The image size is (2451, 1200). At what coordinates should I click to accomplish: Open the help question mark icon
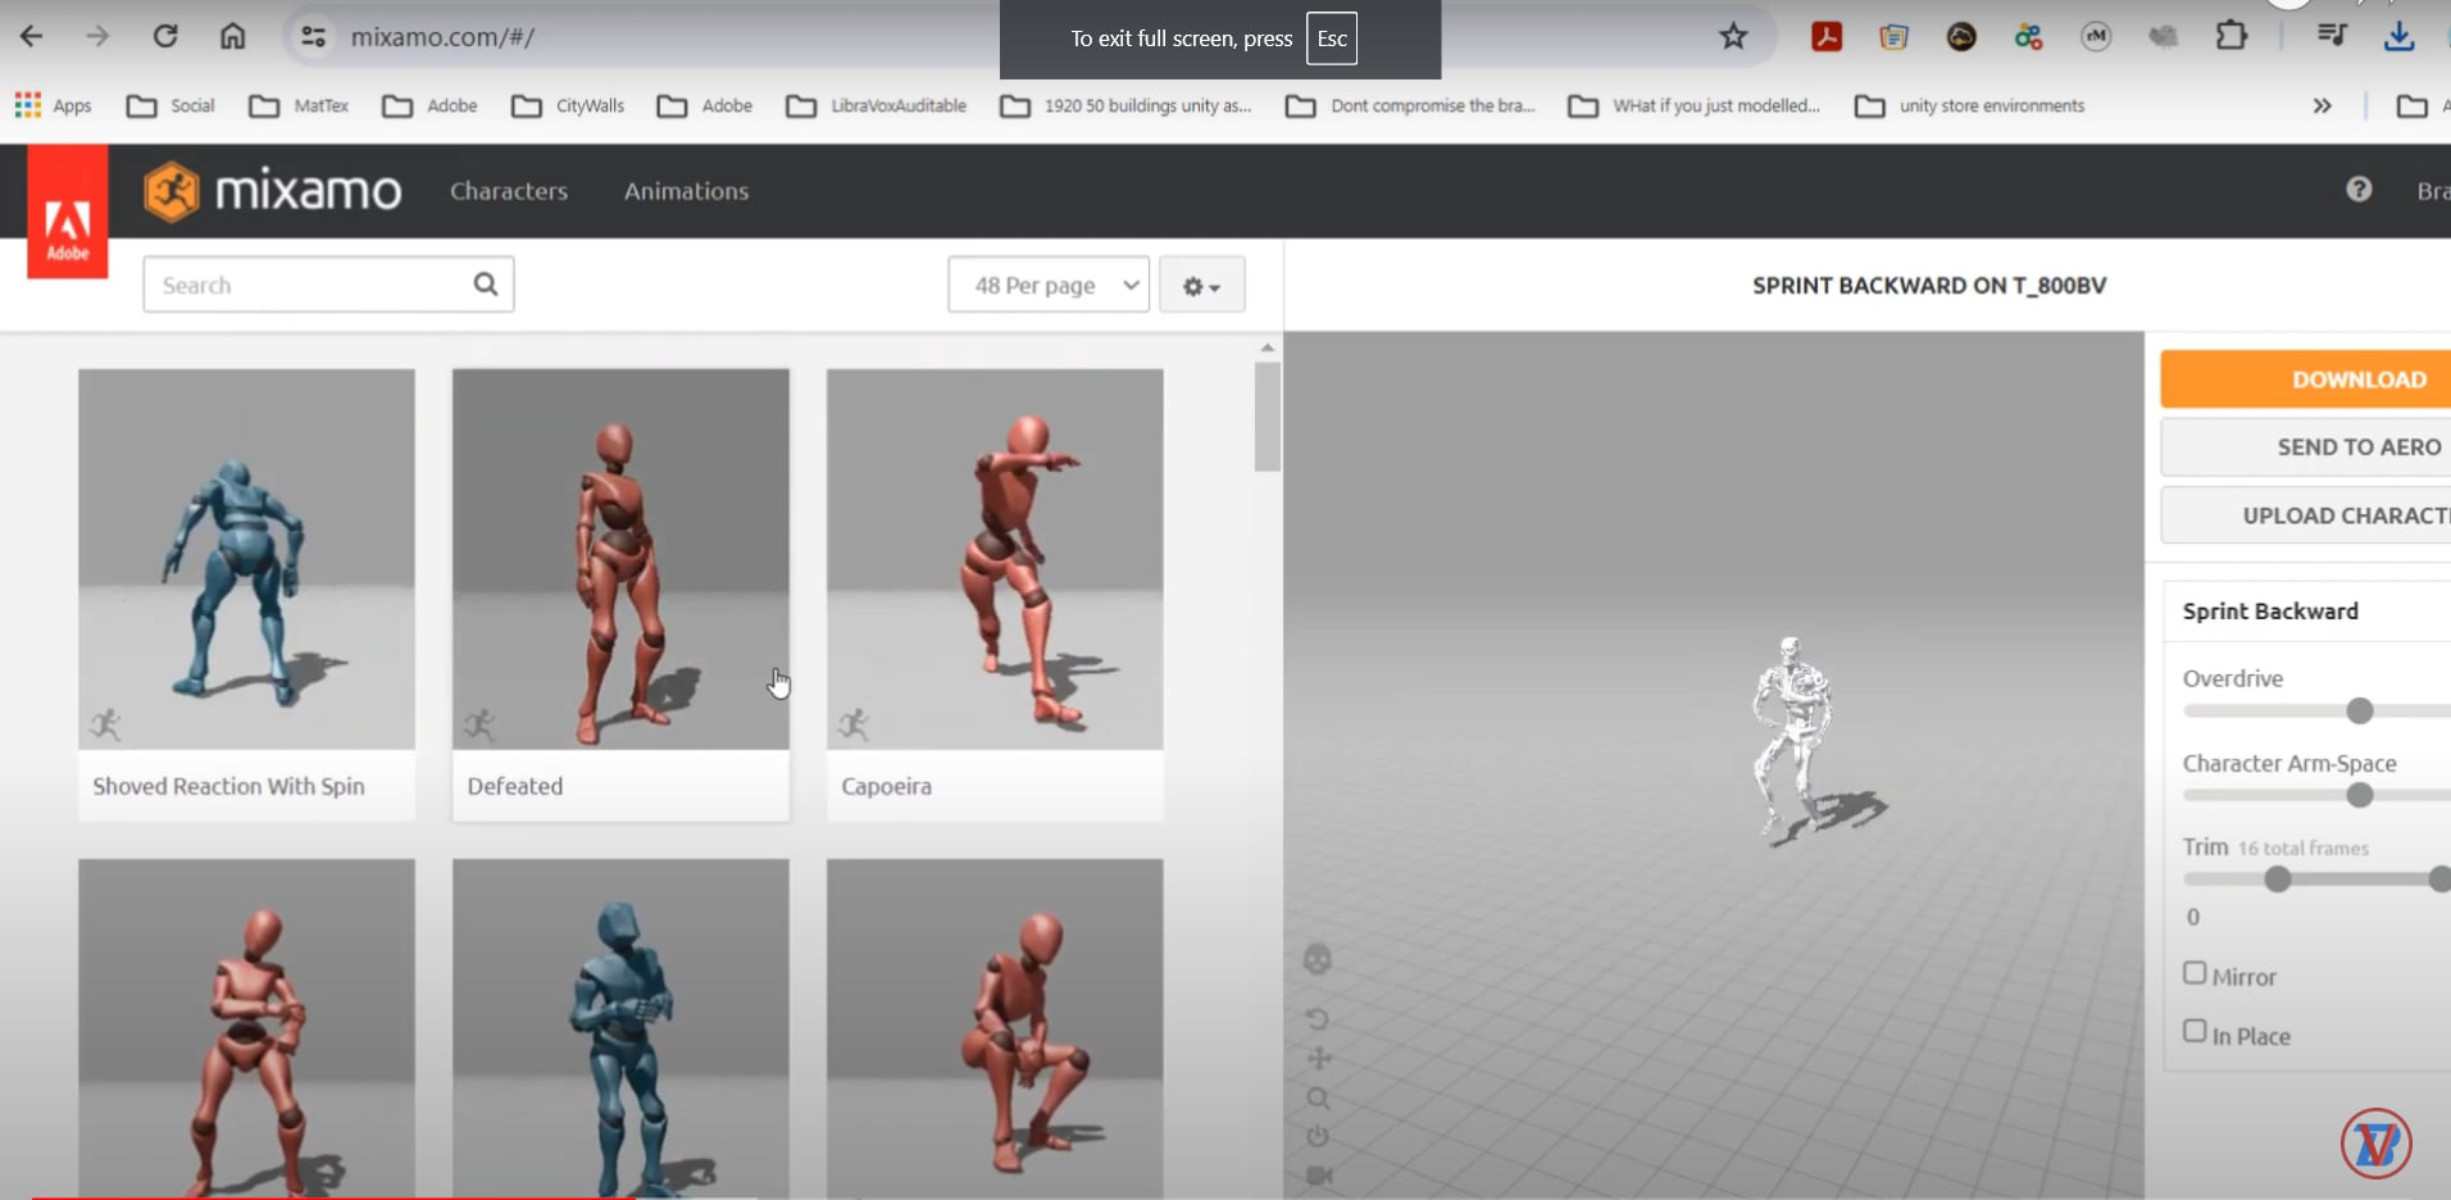pos(2358,190)
